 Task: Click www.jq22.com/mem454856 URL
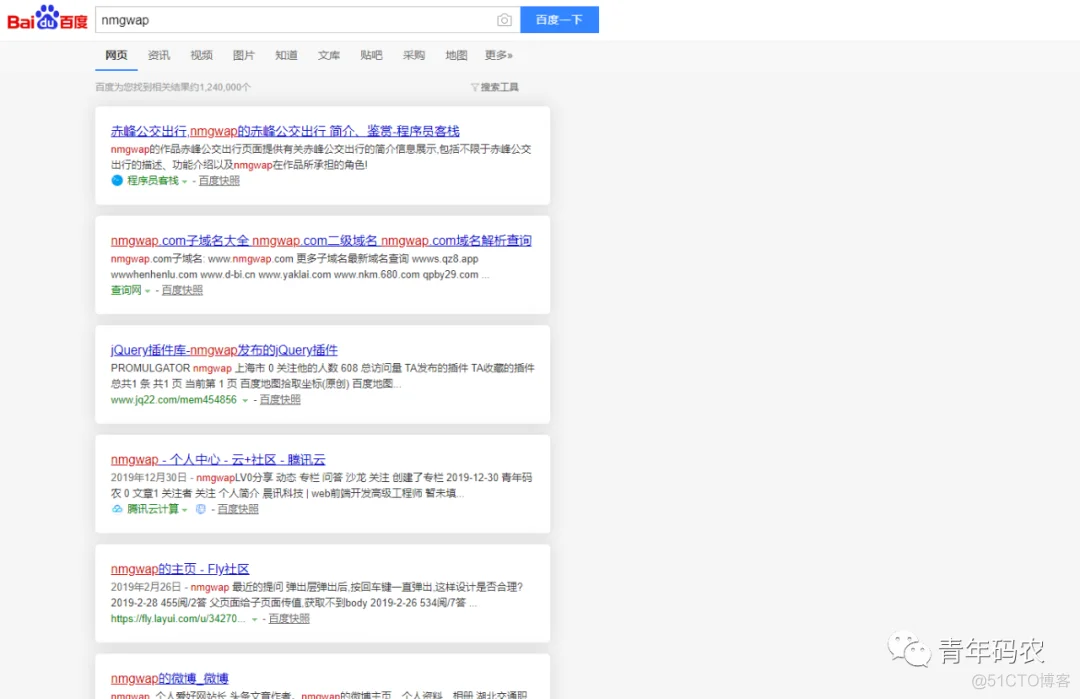coord(174,399)
